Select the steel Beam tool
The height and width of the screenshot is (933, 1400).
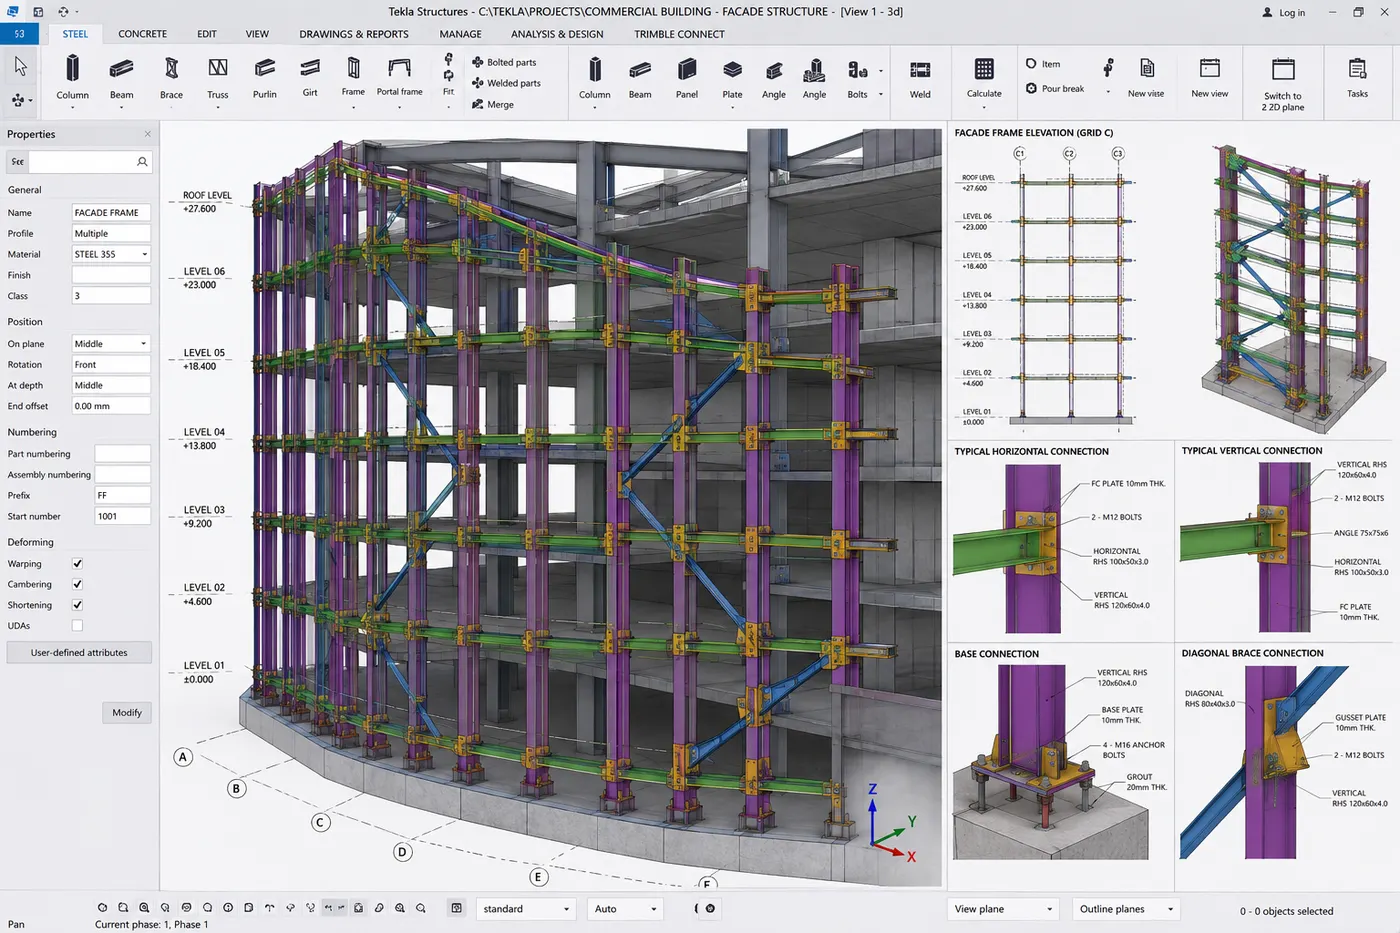122,78
